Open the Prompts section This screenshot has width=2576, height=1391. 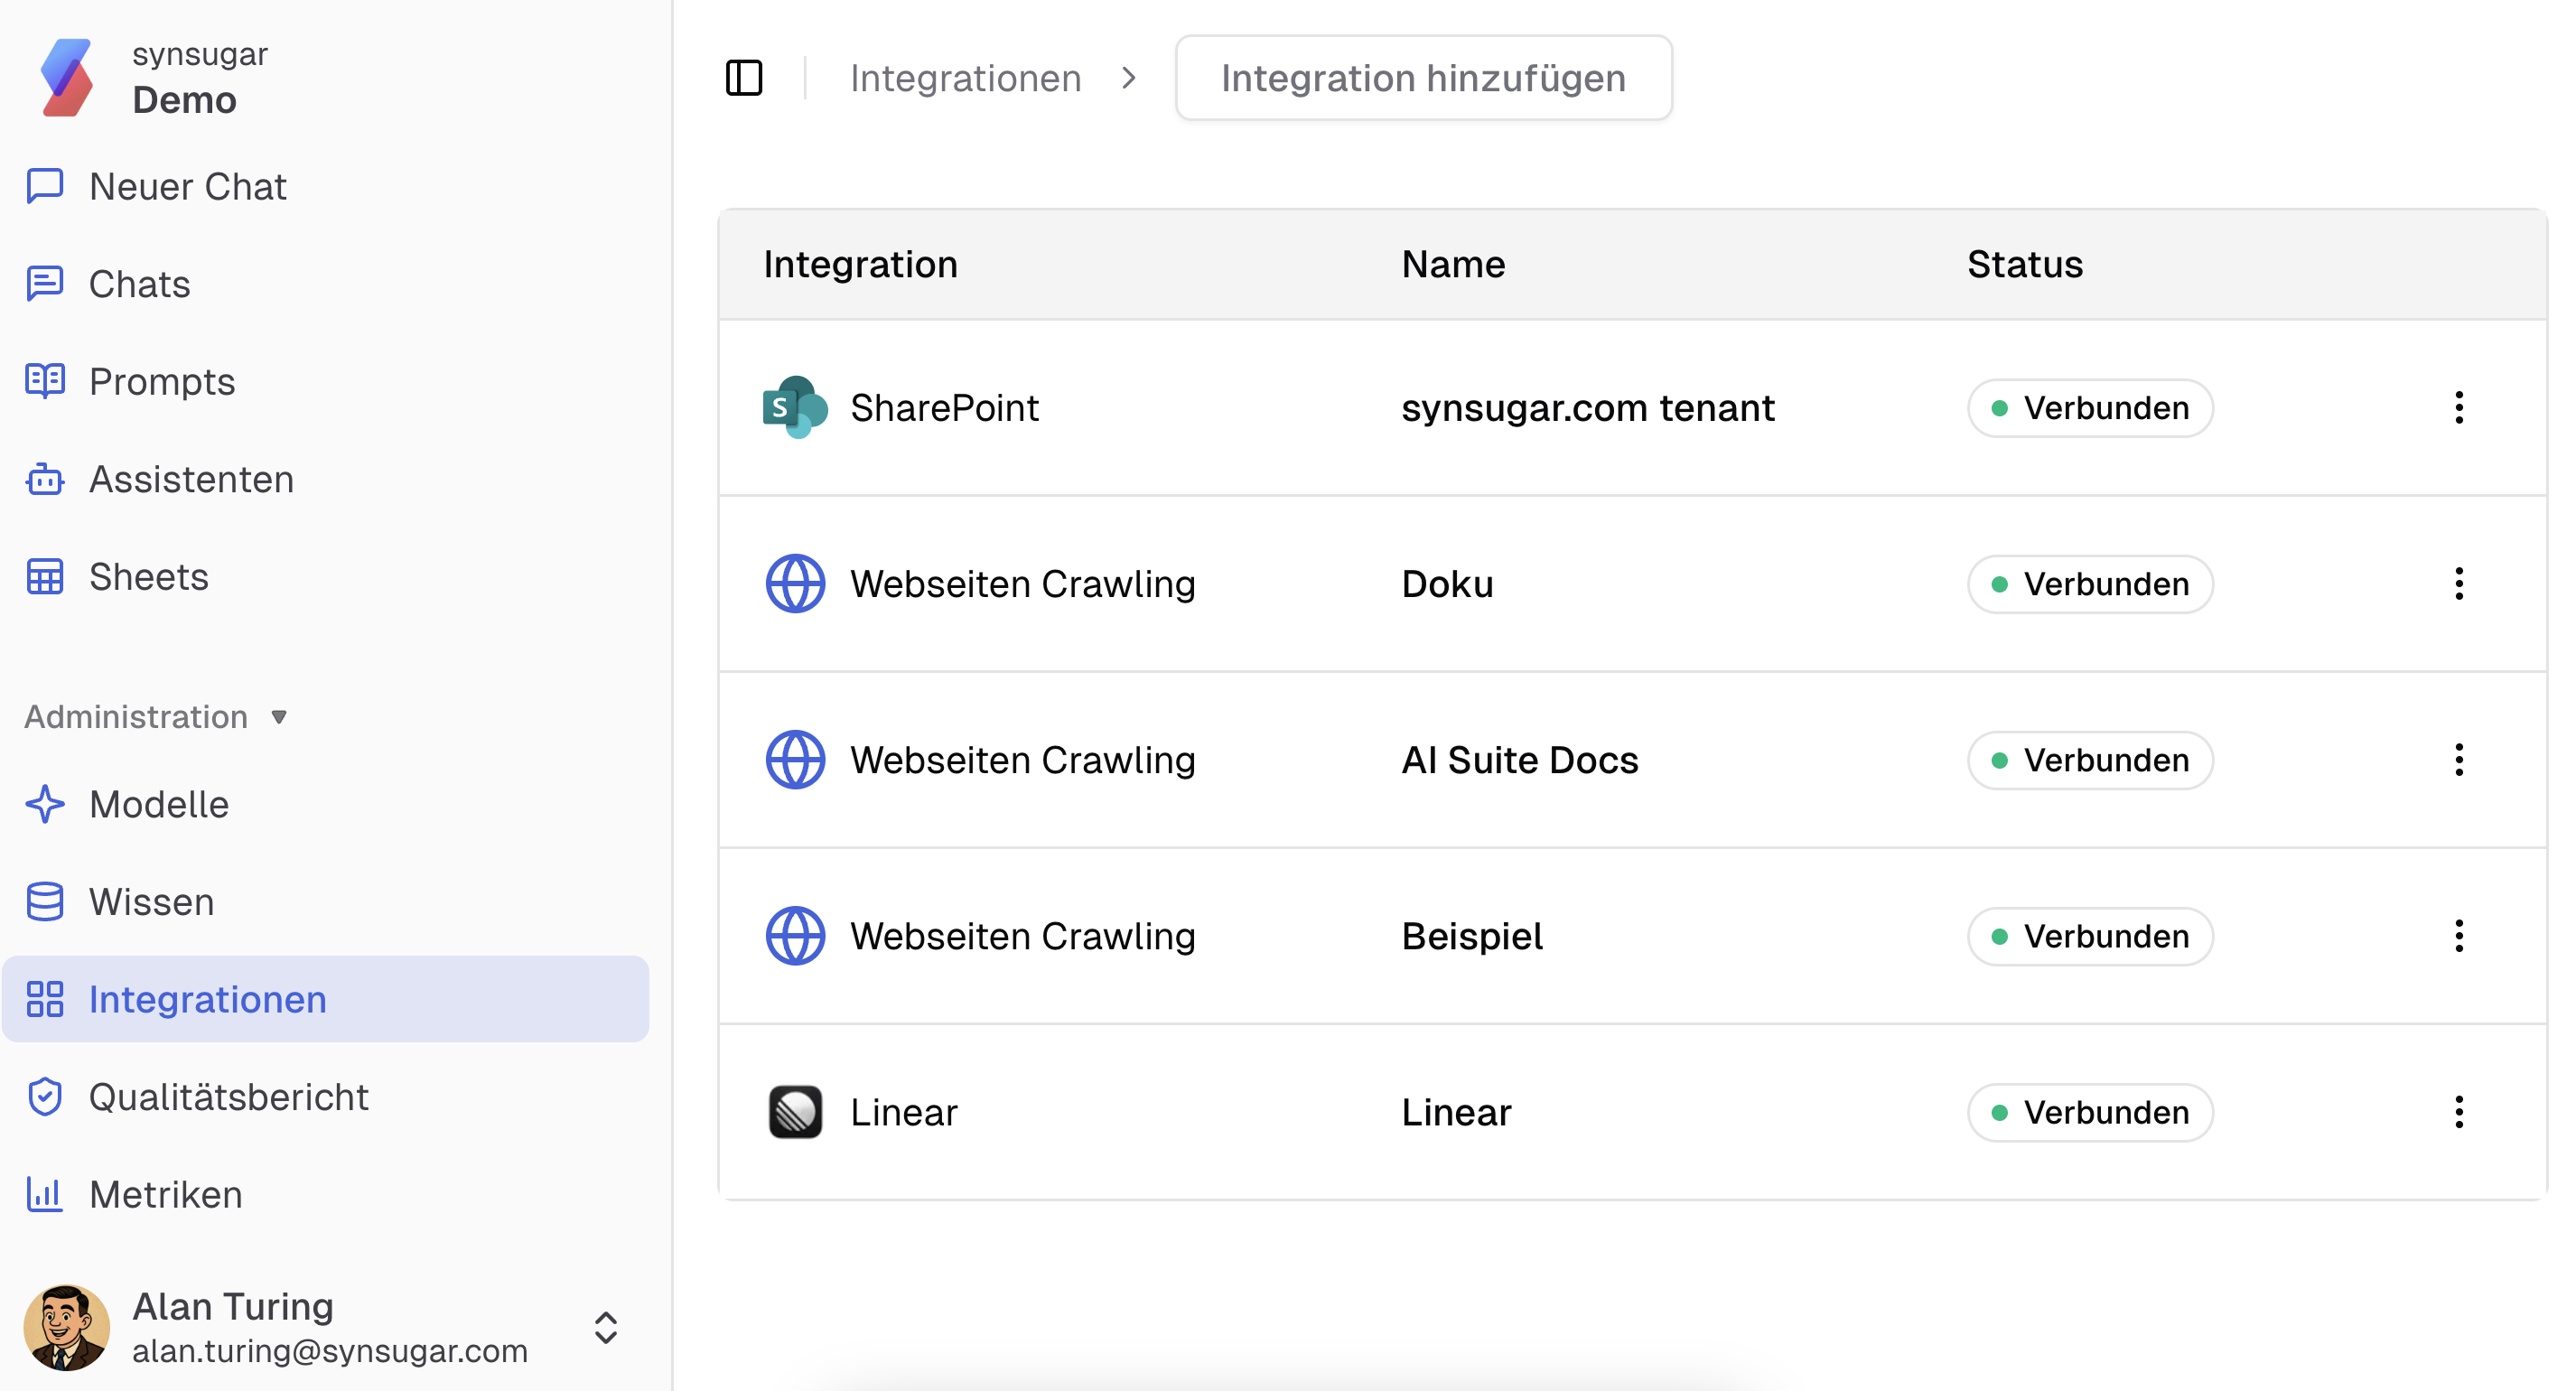(x=161, y=381)
